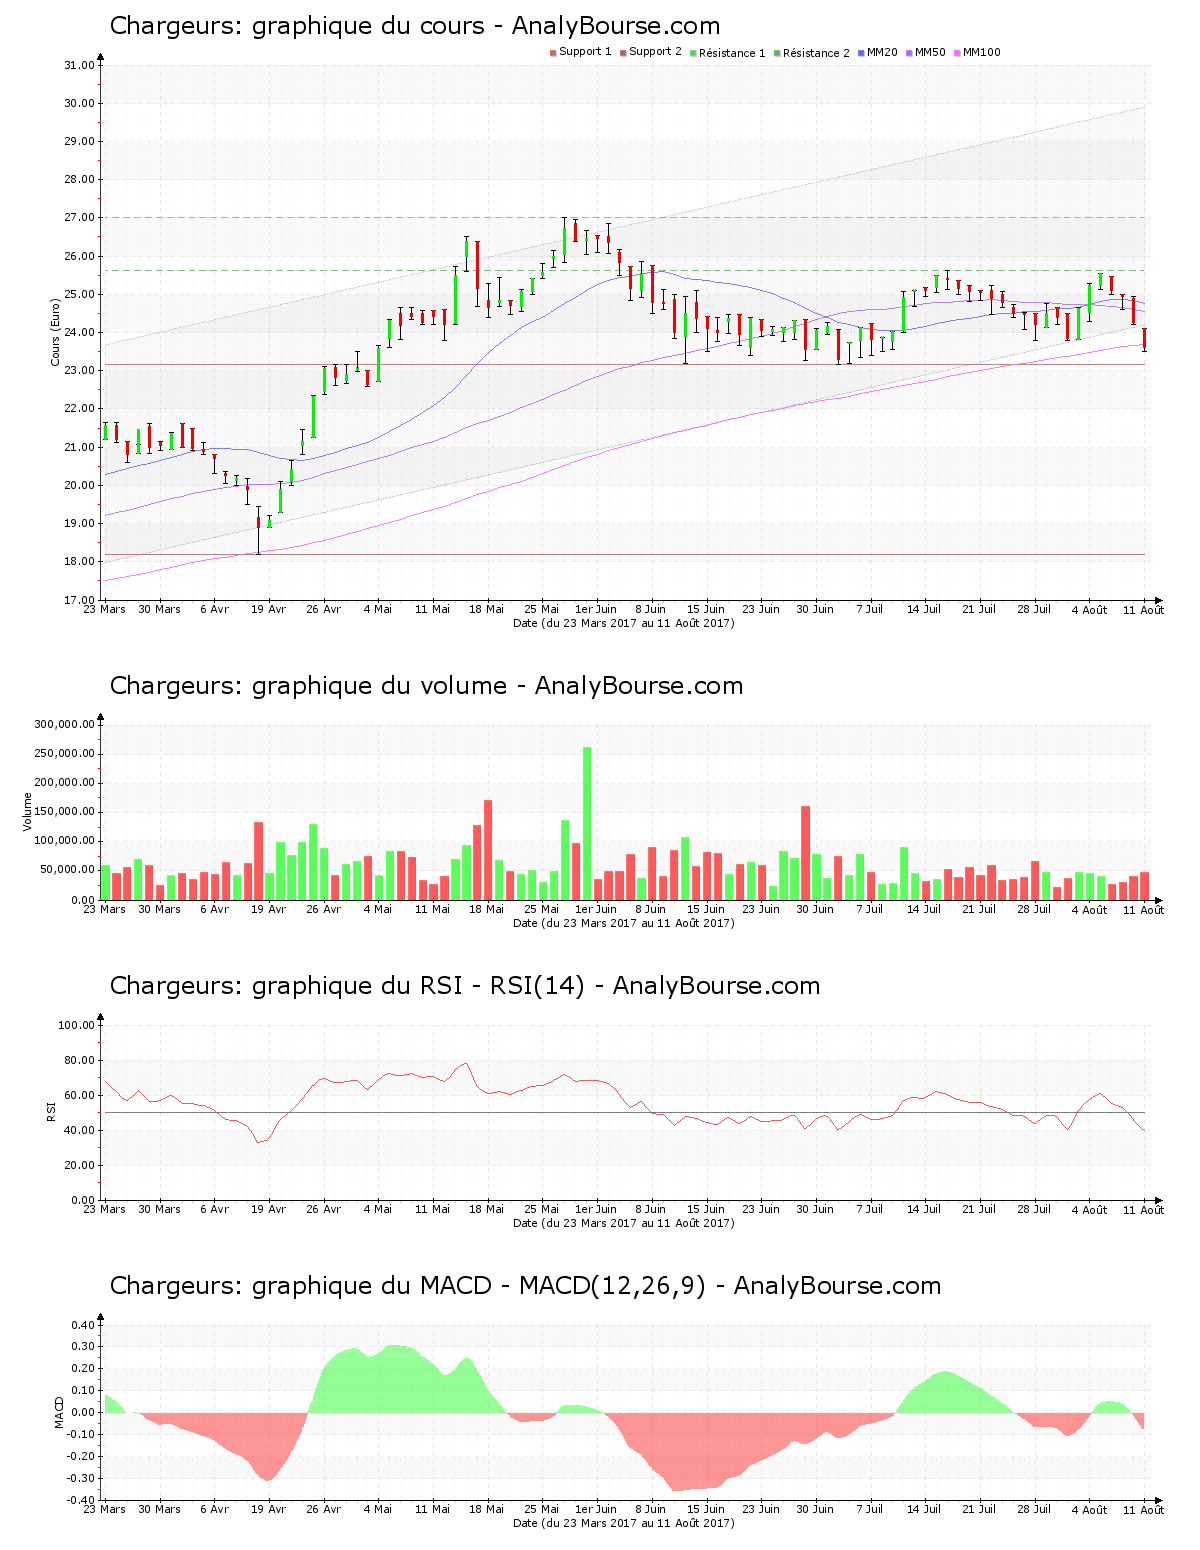Click the 17.00 price axis value

(79, 600)
